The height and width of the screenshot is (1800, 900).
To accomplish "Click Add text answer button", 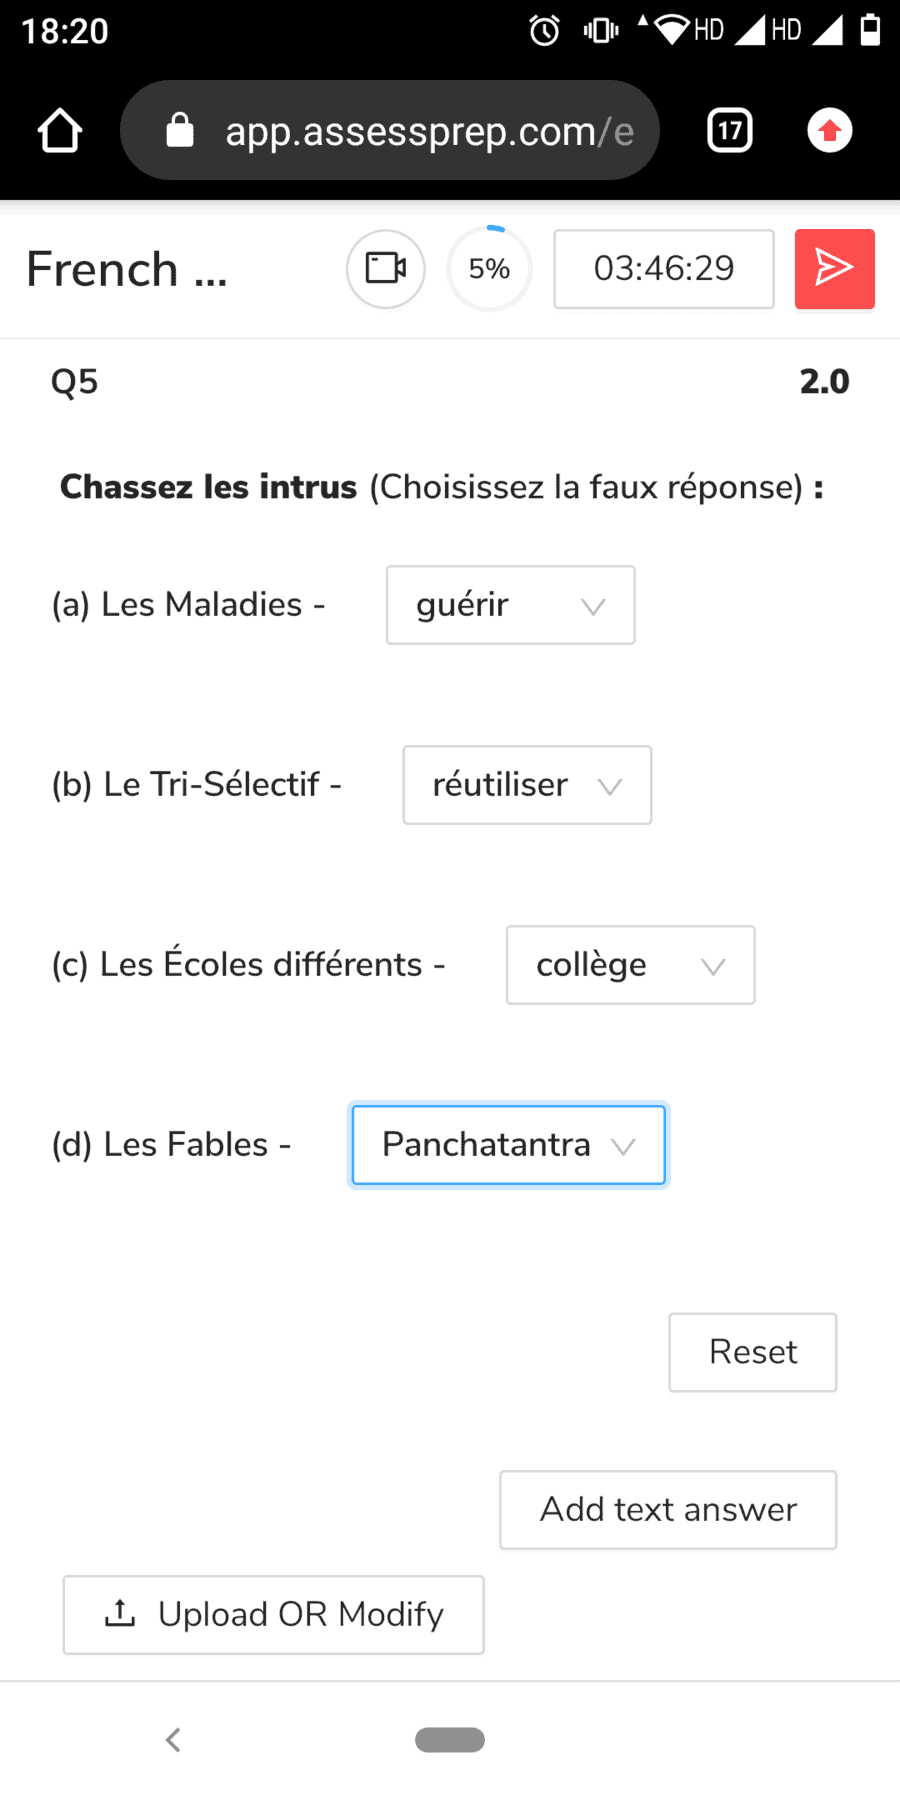I will [x=668, y=1510].
